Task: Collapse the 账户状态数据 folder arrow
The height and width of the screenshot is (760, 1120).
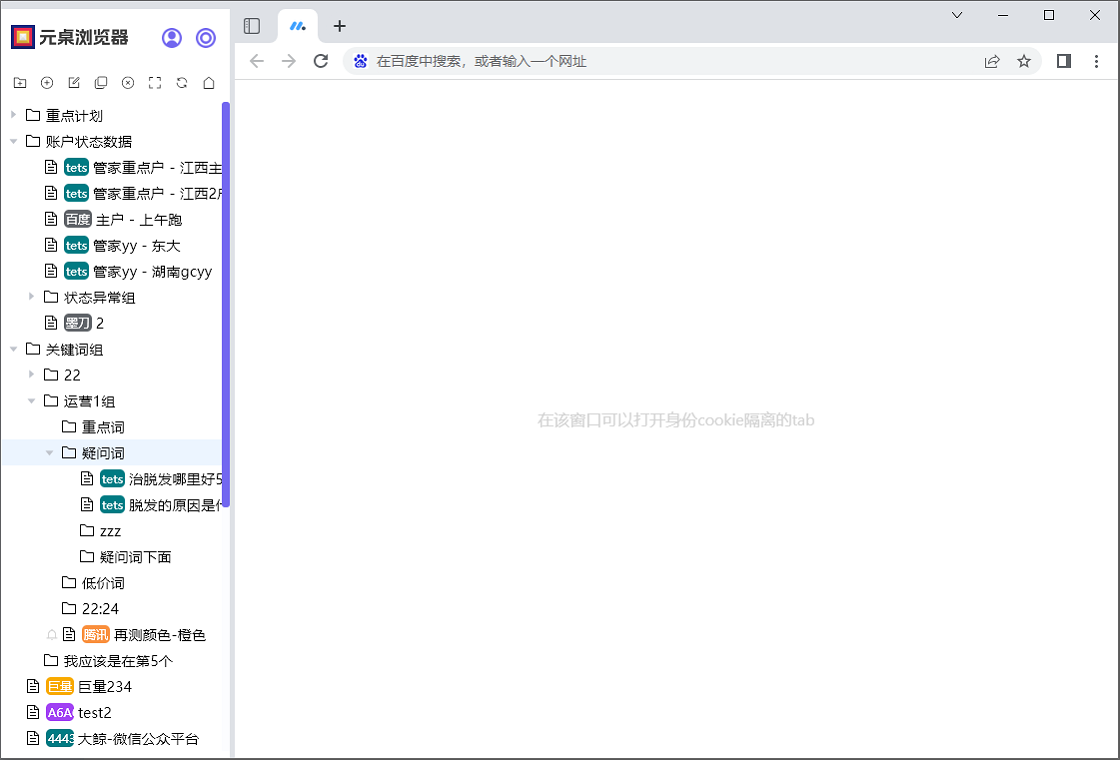Action: (x=13, y=141)
